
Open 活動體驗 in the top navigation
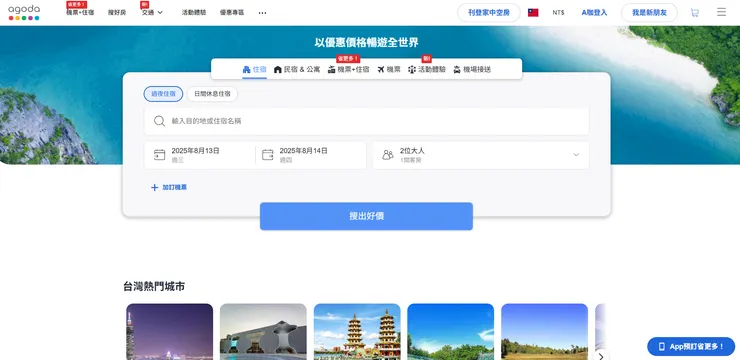point(193,13)
